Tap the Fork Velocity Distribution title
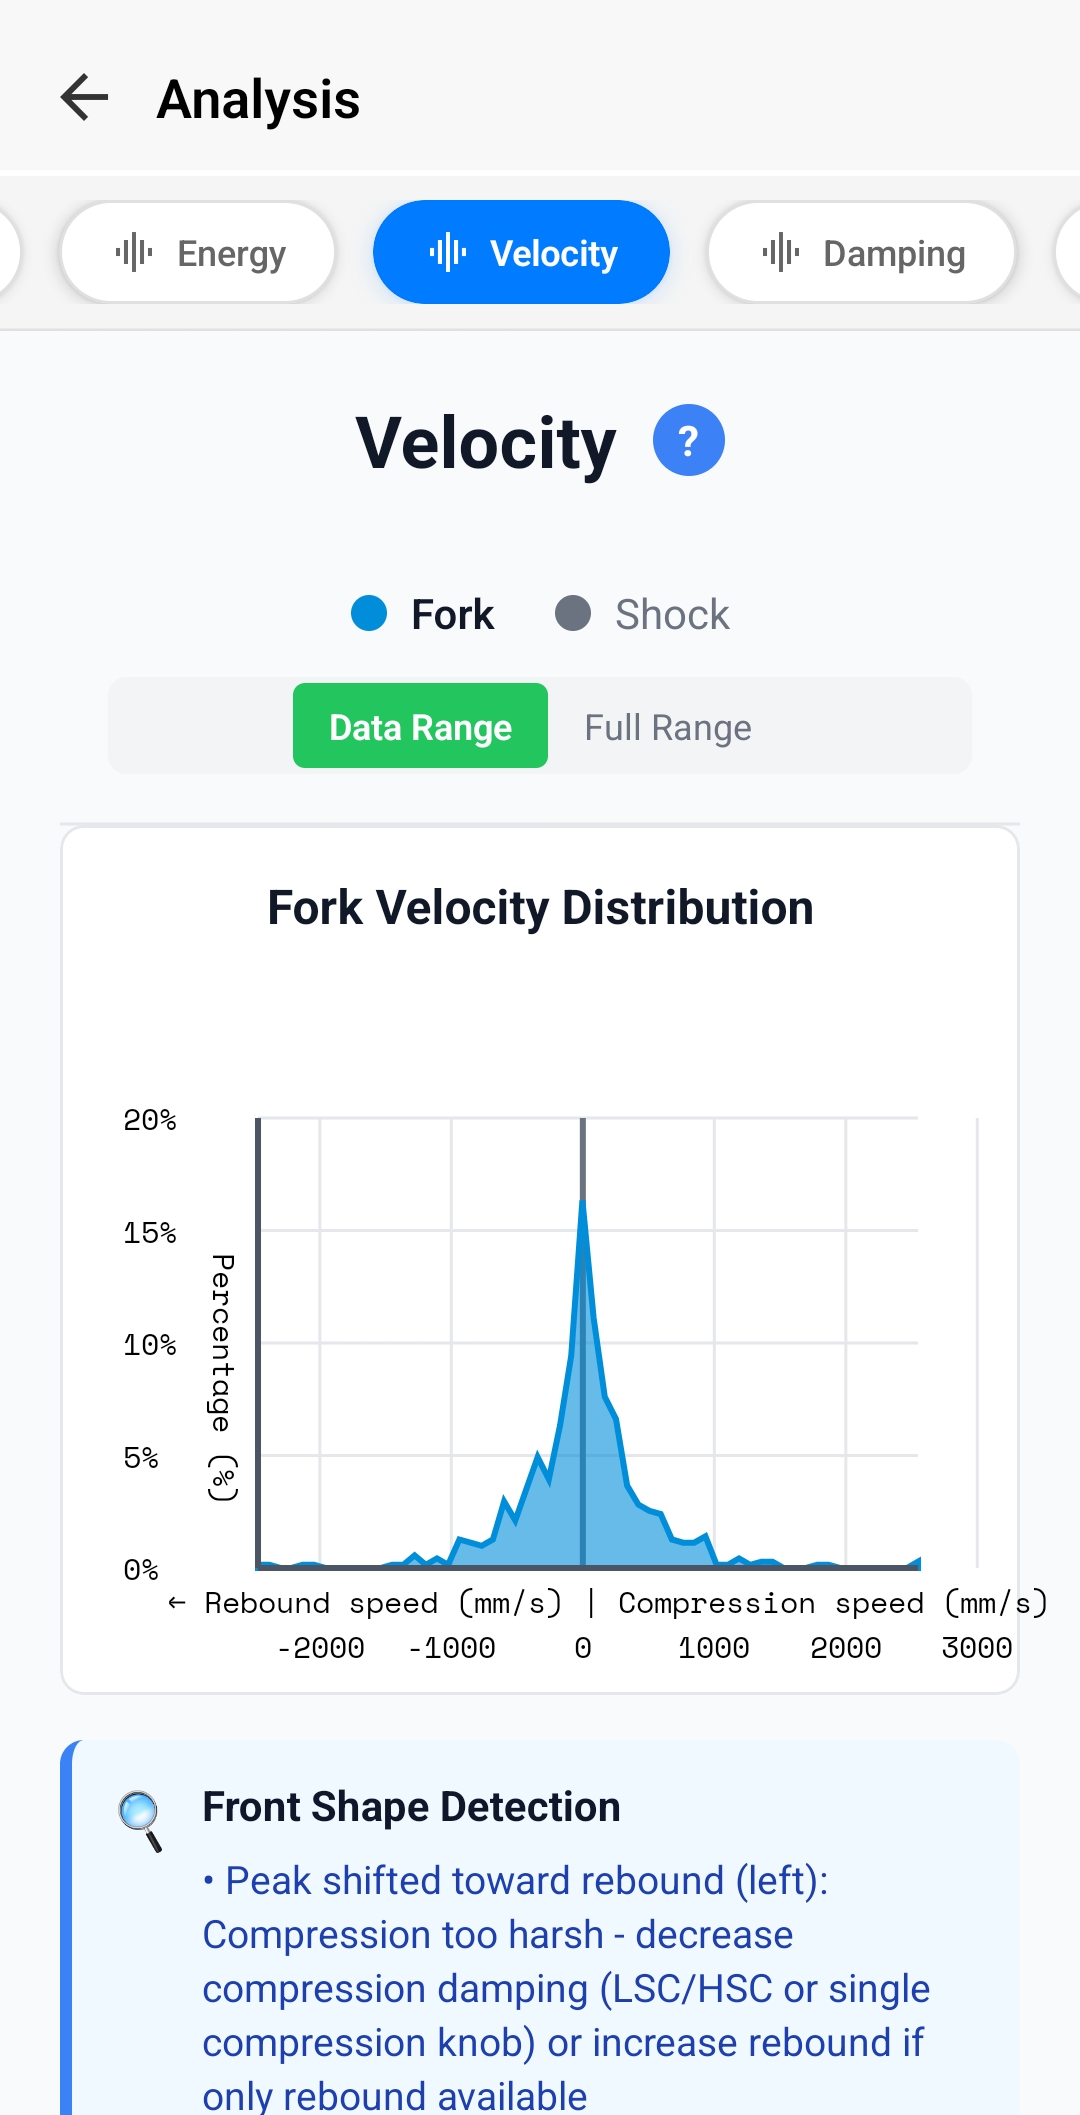 [540, 907]
